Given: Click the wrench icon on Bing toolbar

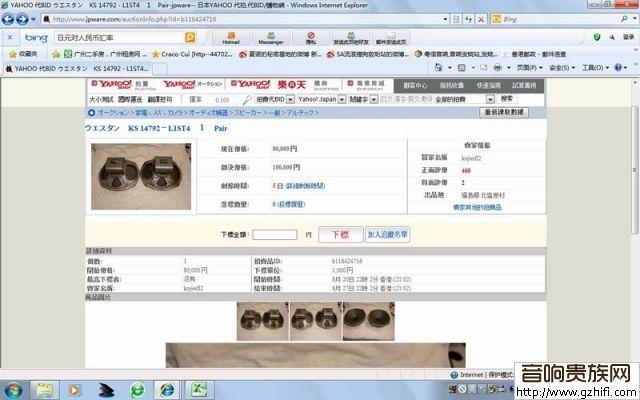Looking at the screenshot, I should coord(612,37).
